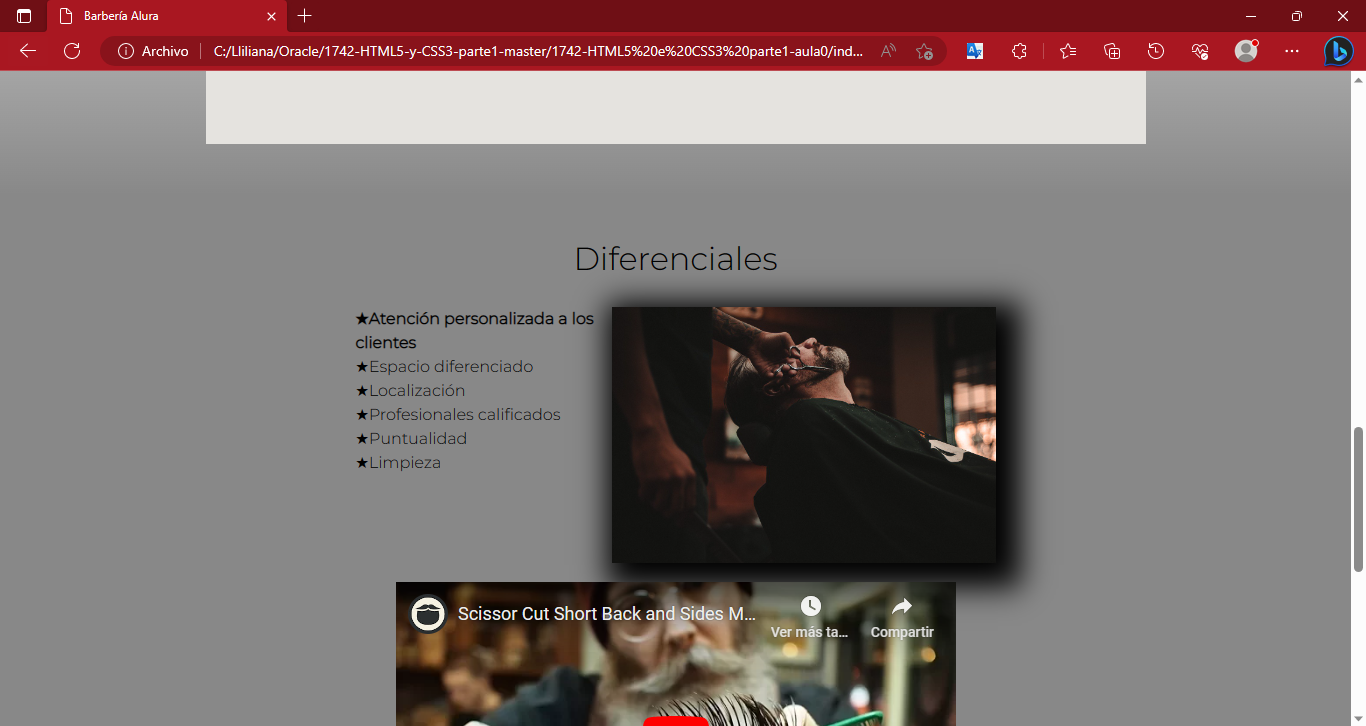Open the Bing chat sidebar button
Viewport: 1366px width, 726px height.
(1339, 51)
